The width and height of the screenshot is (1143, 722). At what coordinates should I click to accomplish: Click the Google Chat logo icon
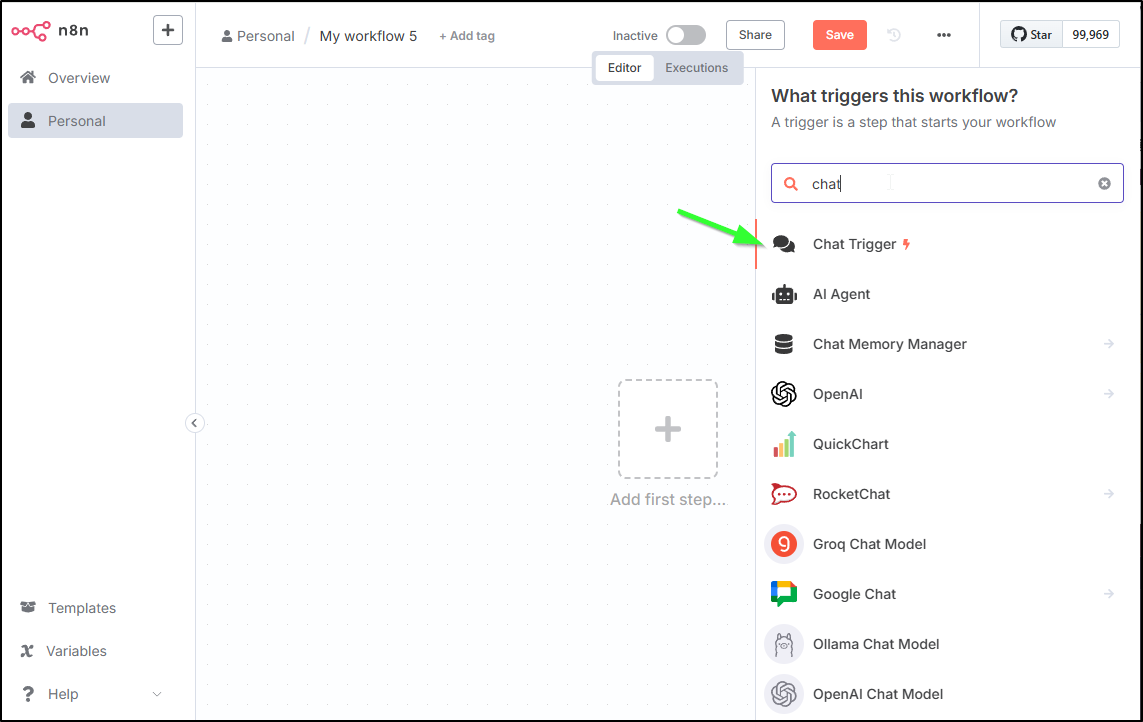click(784, 594)
